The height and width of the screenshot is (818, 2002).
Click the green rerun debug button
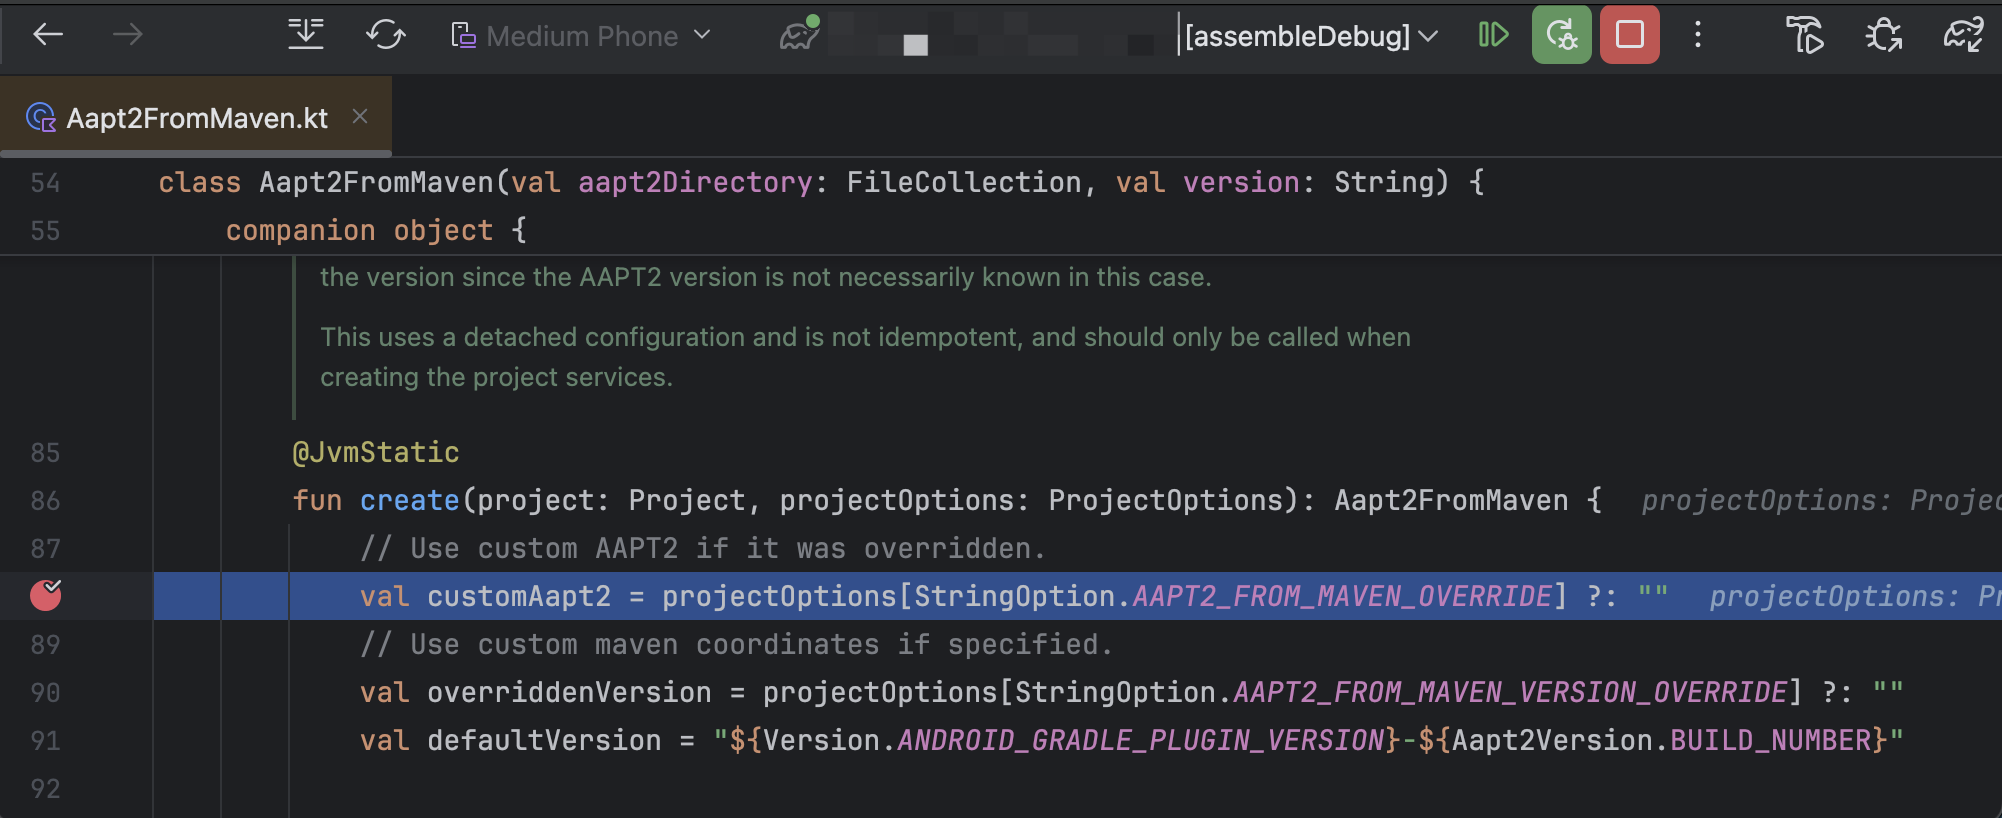point(1561,35)
